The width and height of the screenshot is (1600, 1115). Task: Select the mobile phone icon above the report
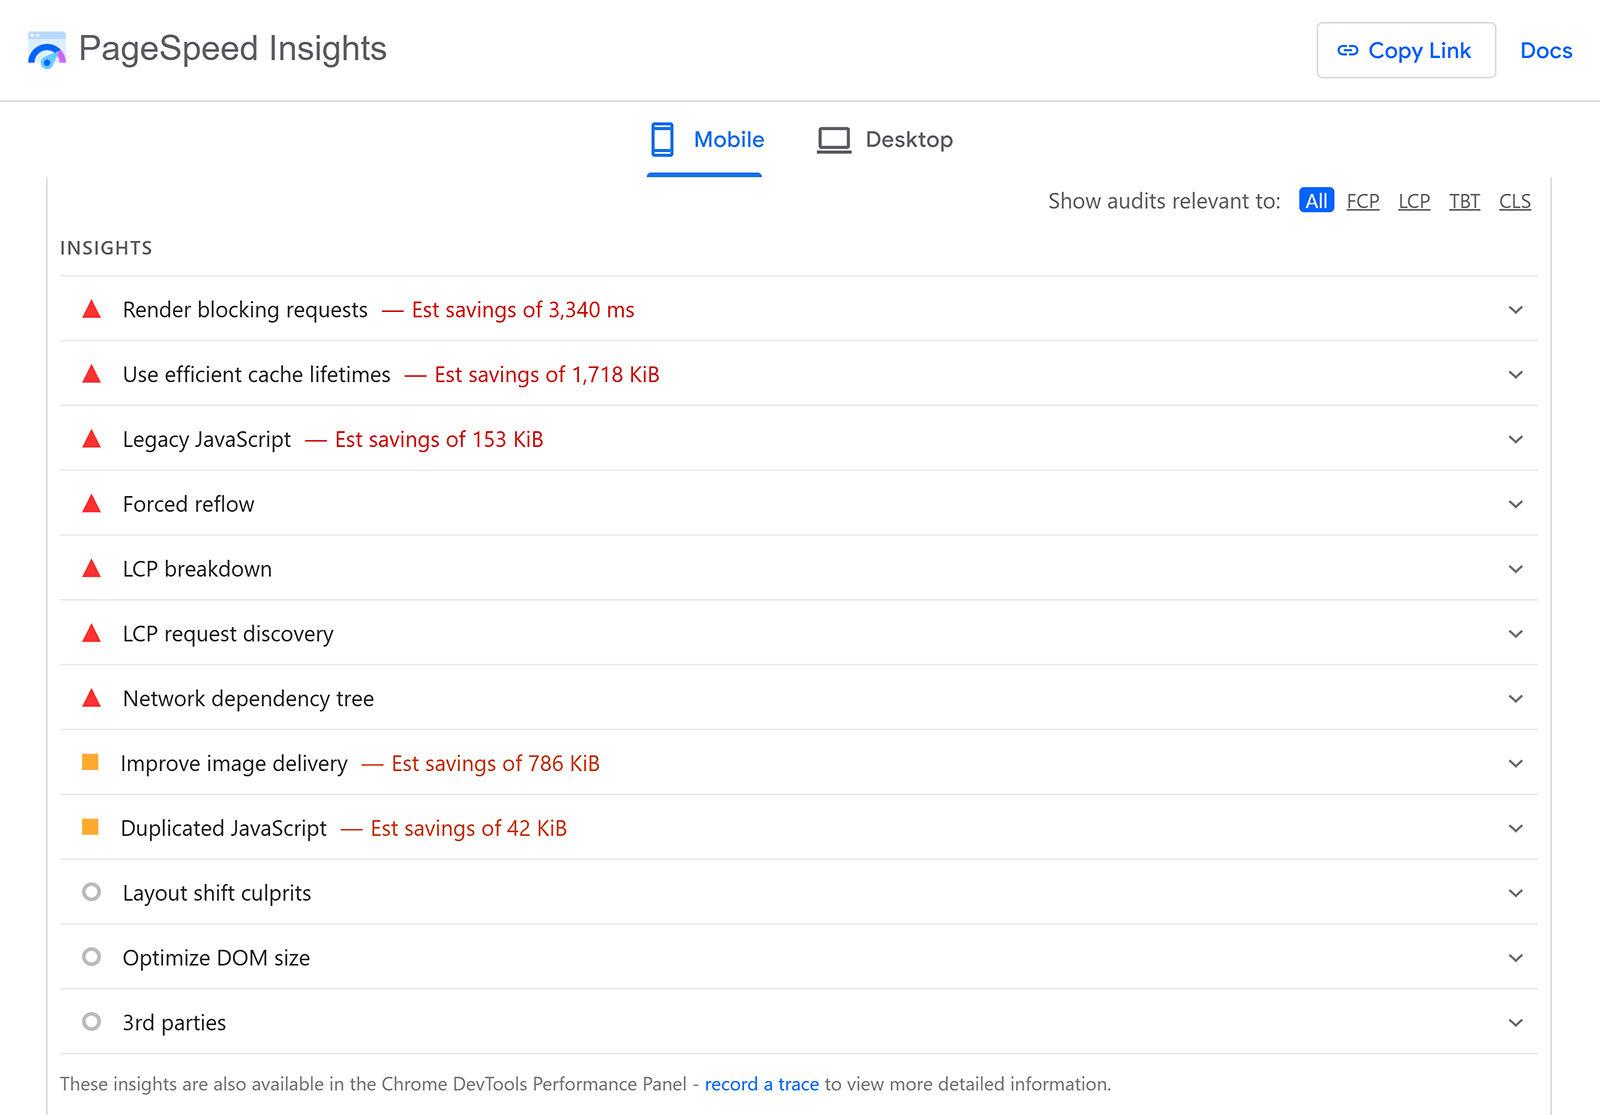pyautogui.click(x=662, y=139)
